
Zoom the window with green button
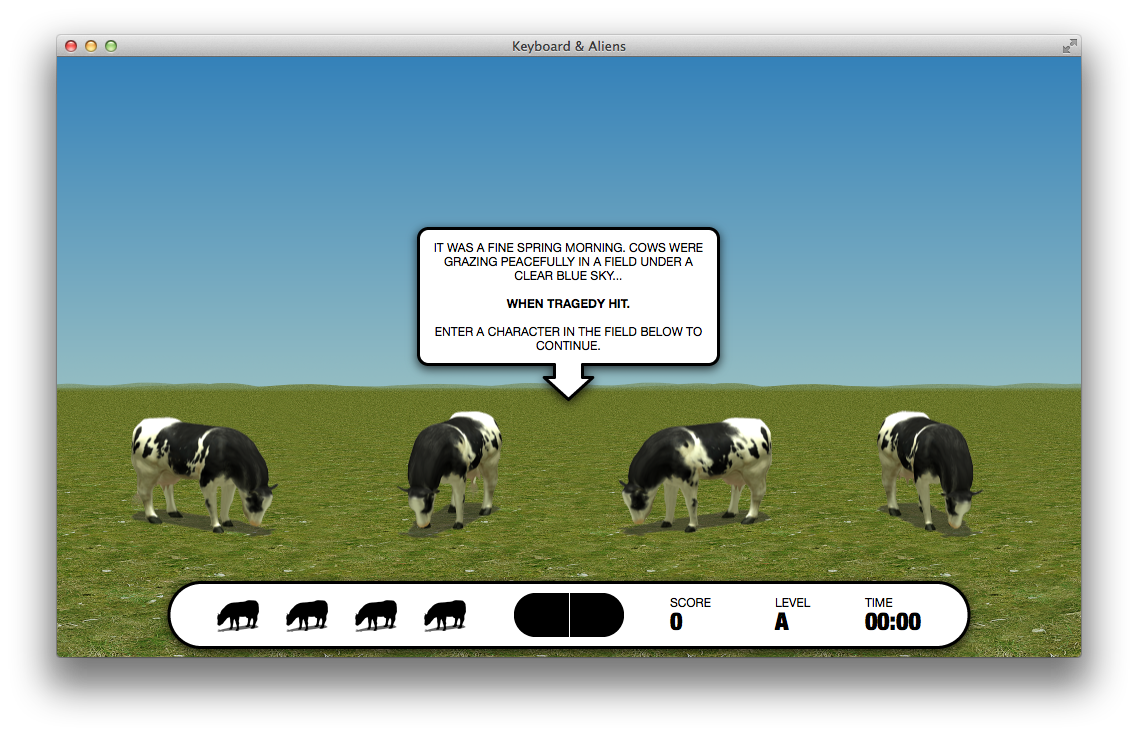tap(111, 46)
